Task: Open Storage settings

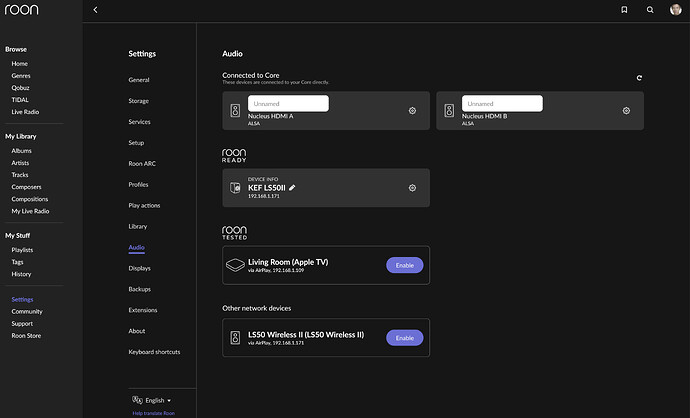Action: 139,101
